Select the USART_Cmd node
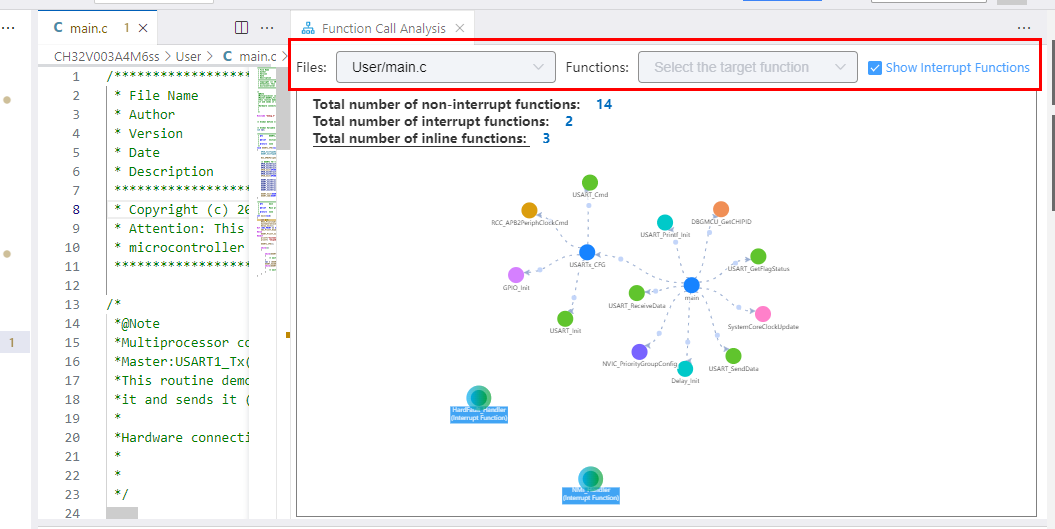 590,182
